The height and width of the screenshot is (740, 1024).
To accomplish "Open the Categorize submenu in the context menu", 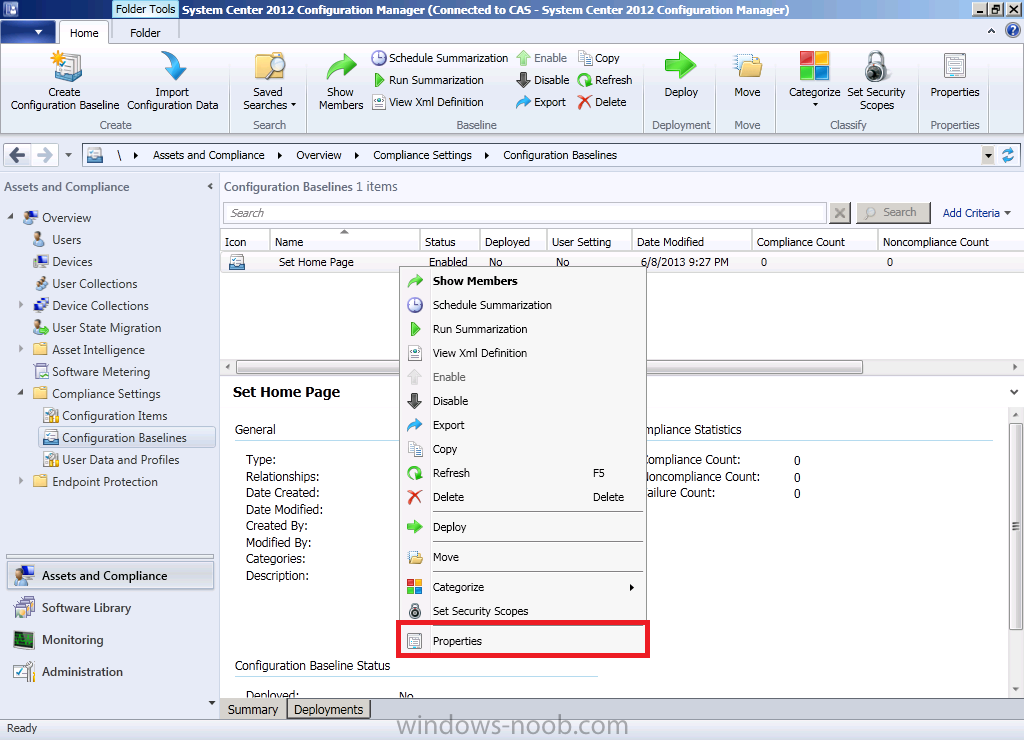I will 522,587.
